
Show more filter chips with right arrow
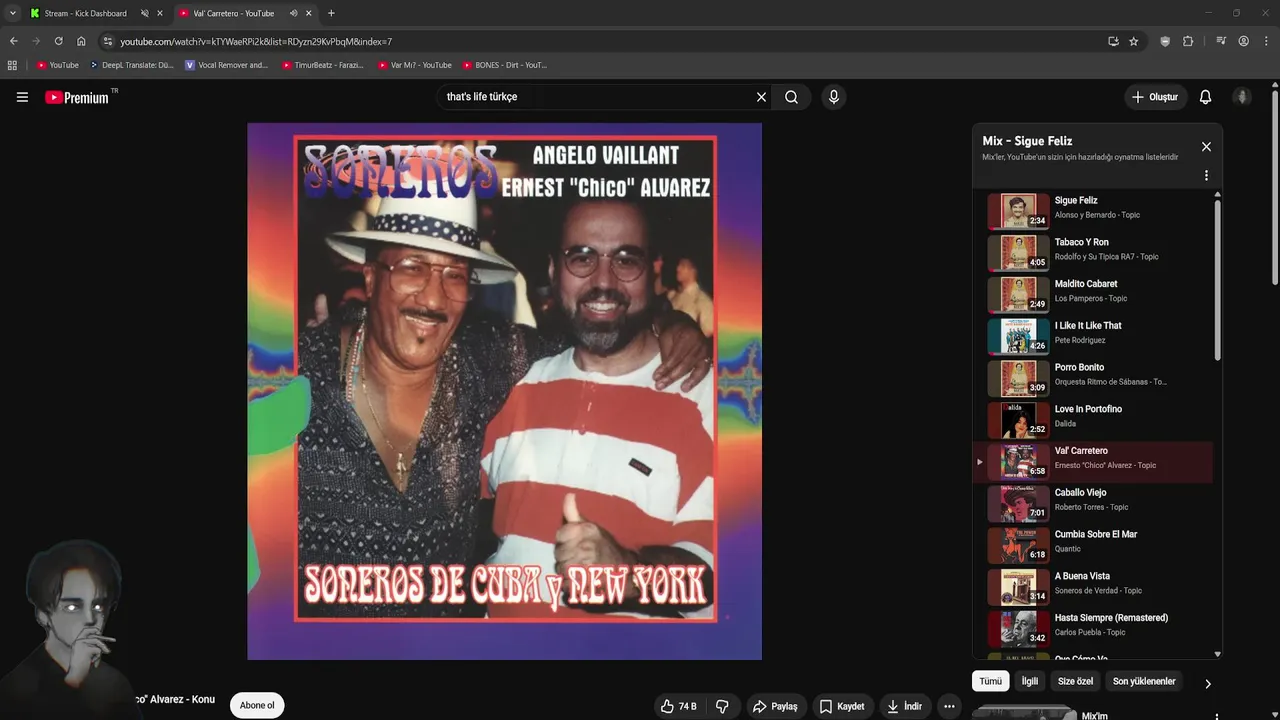pyautogui.click(x=1207, y=684)
